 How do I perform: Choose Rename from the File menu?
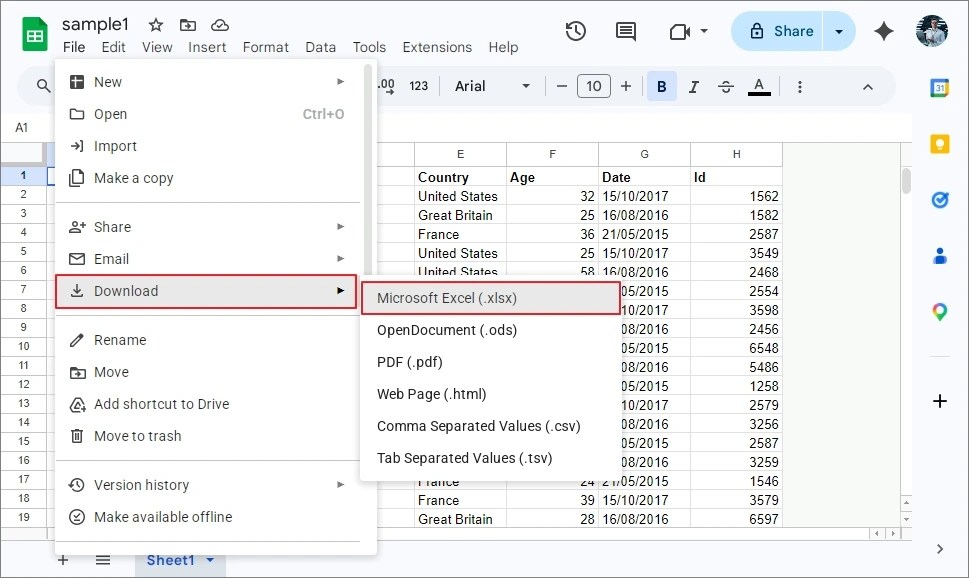tap(207, 340)
